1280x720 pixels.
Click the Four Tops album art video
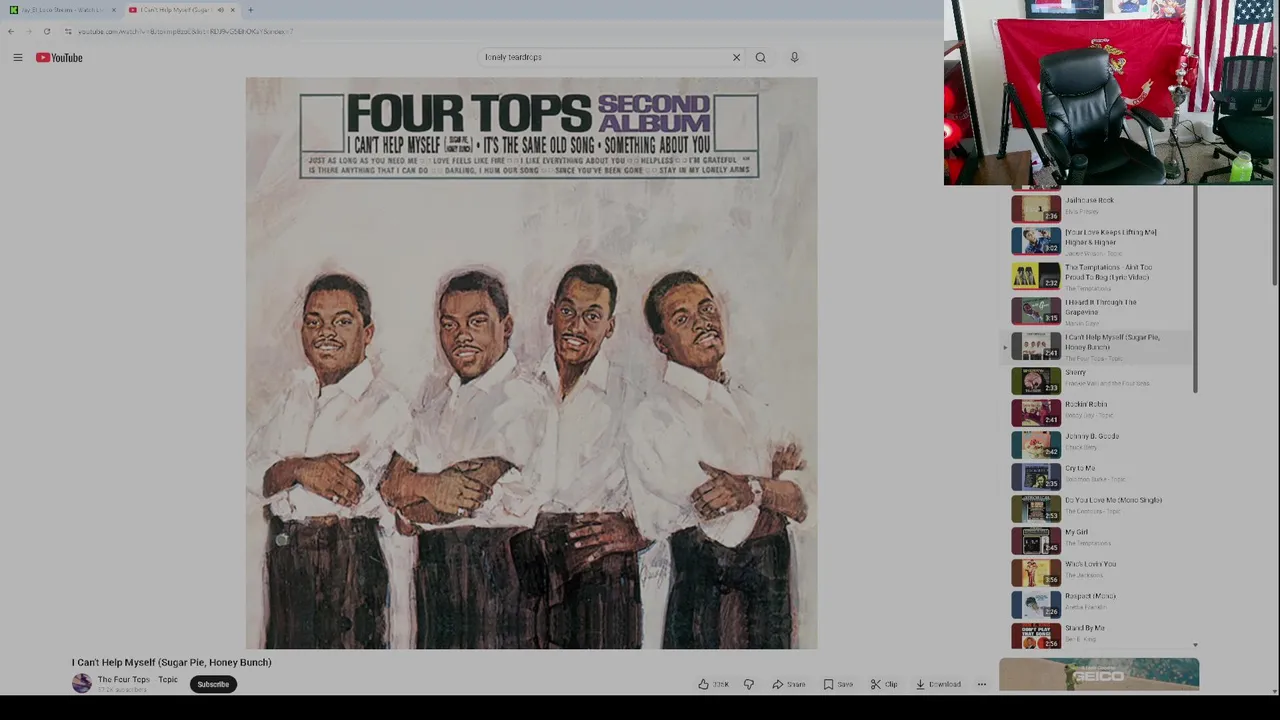(531, 363)
